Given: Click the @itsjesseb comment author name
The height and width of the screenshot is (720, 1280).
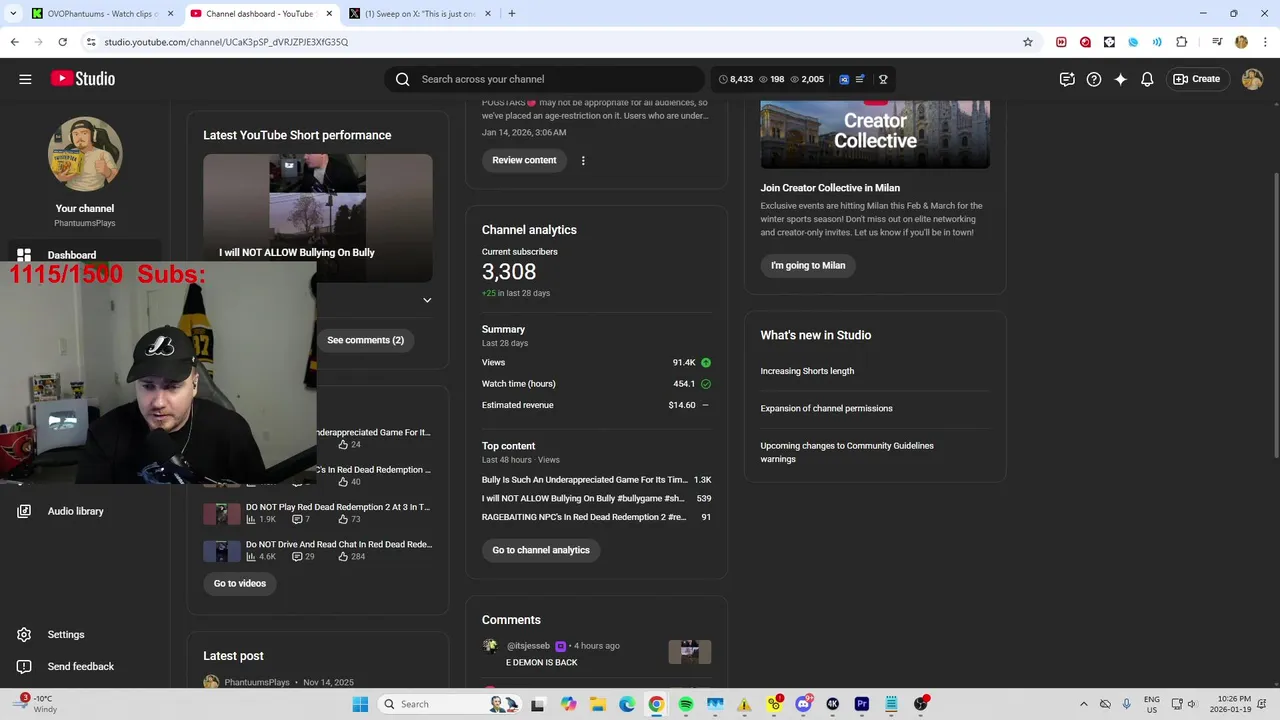Looking at the screenshot, I should coord(528,646).
